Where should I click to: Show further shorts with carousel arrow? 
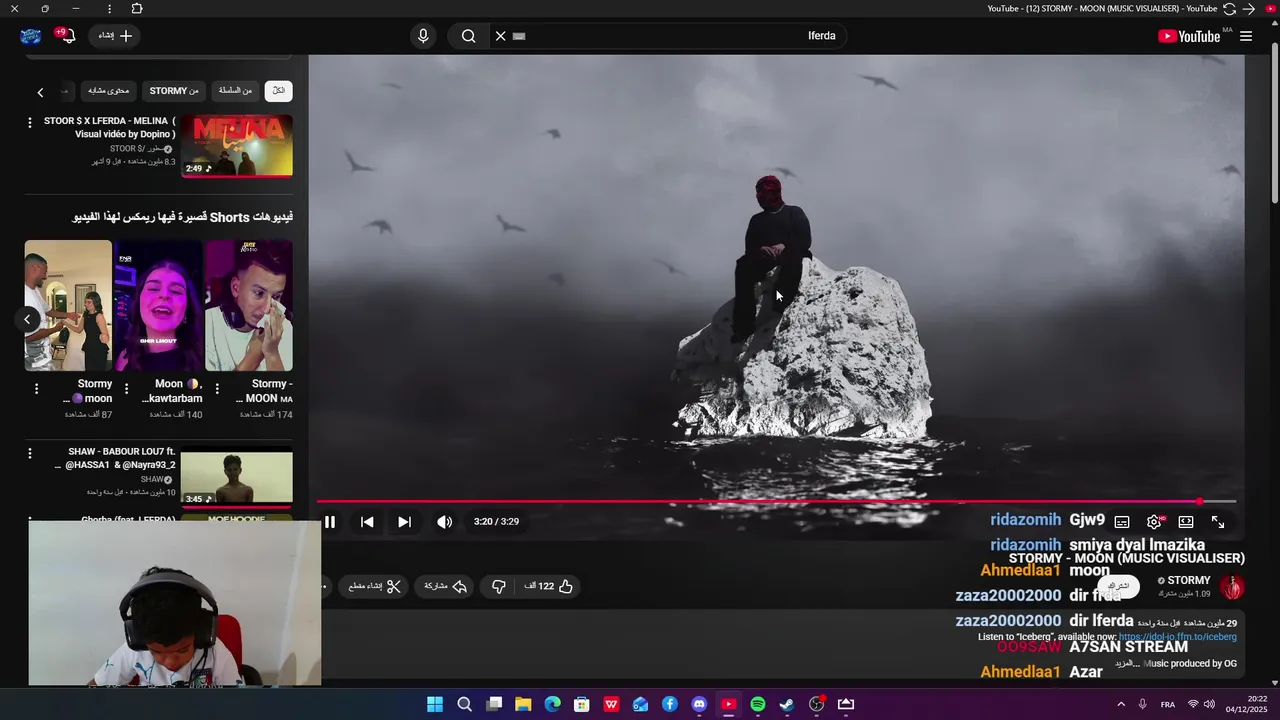(28, 320)
